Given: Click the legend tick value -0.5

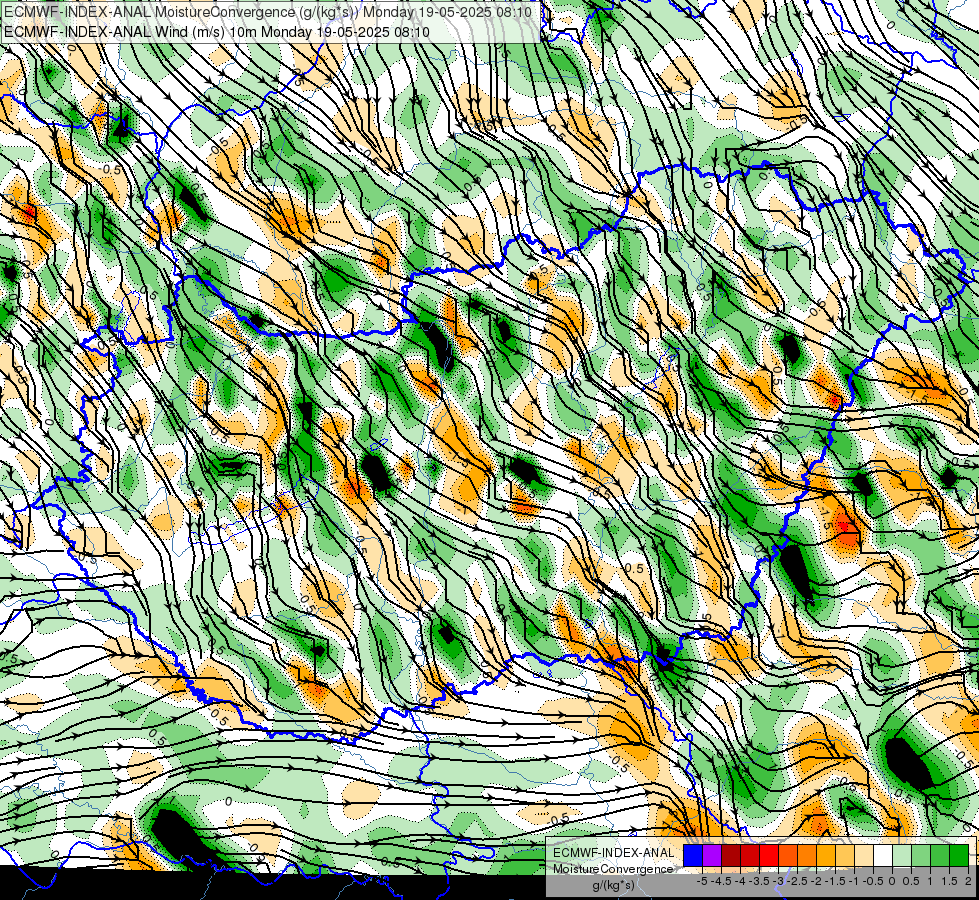Looking at the screenshot, I should (x=873, y=881).
